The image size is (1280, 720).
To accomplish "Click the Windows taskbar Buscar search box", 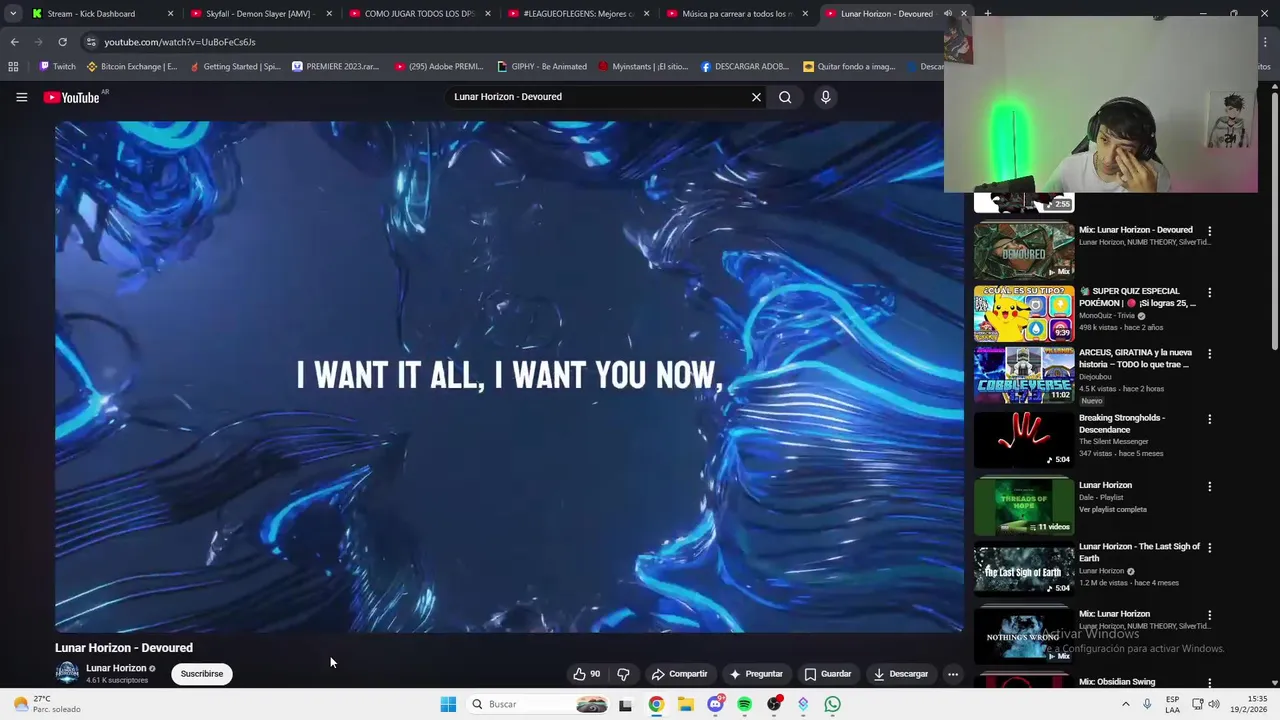I will [538, 704].
